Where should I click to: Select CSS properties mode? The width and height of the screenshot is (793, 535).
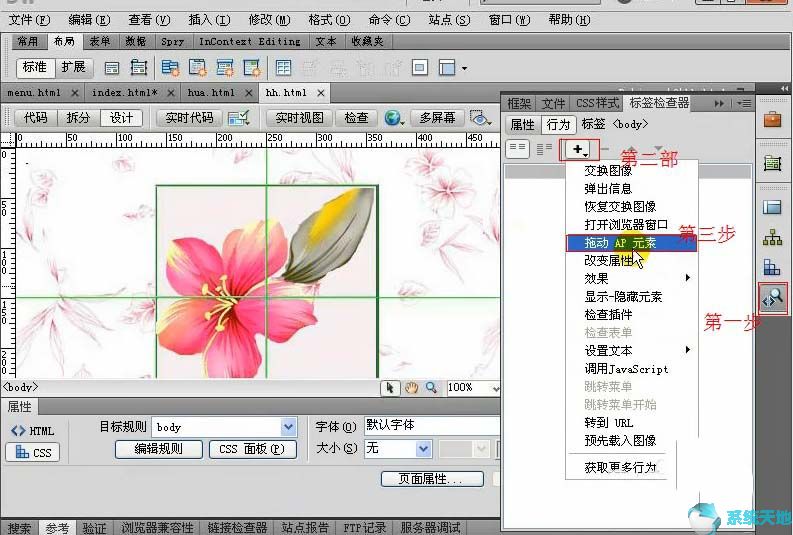[32, 452]
